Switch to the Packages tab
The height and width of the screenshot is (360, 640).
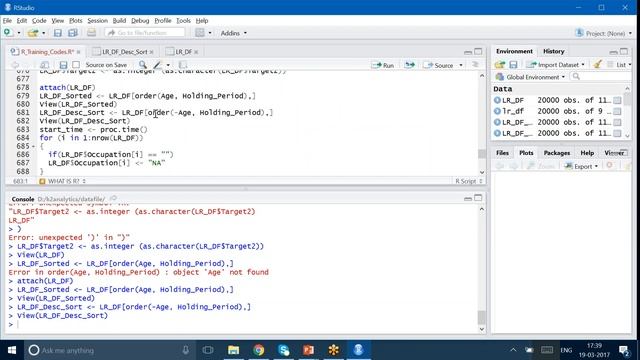point(557,153)
